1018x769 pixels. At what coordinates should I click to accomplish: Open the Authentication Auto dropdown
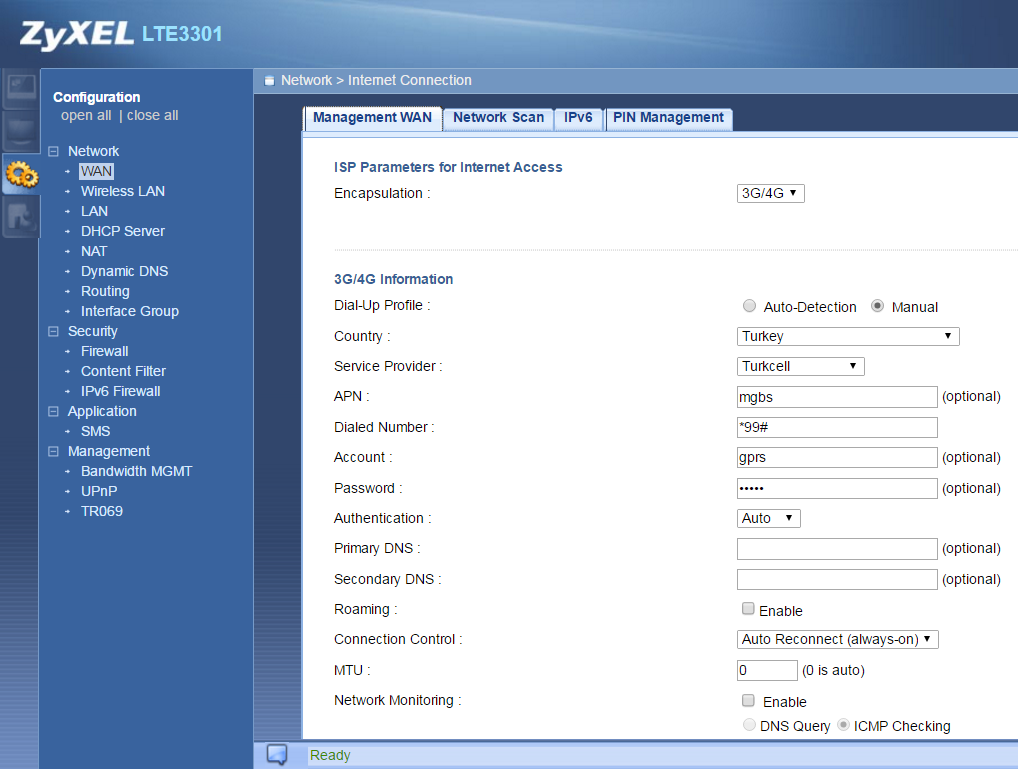[x=769, y=518]
